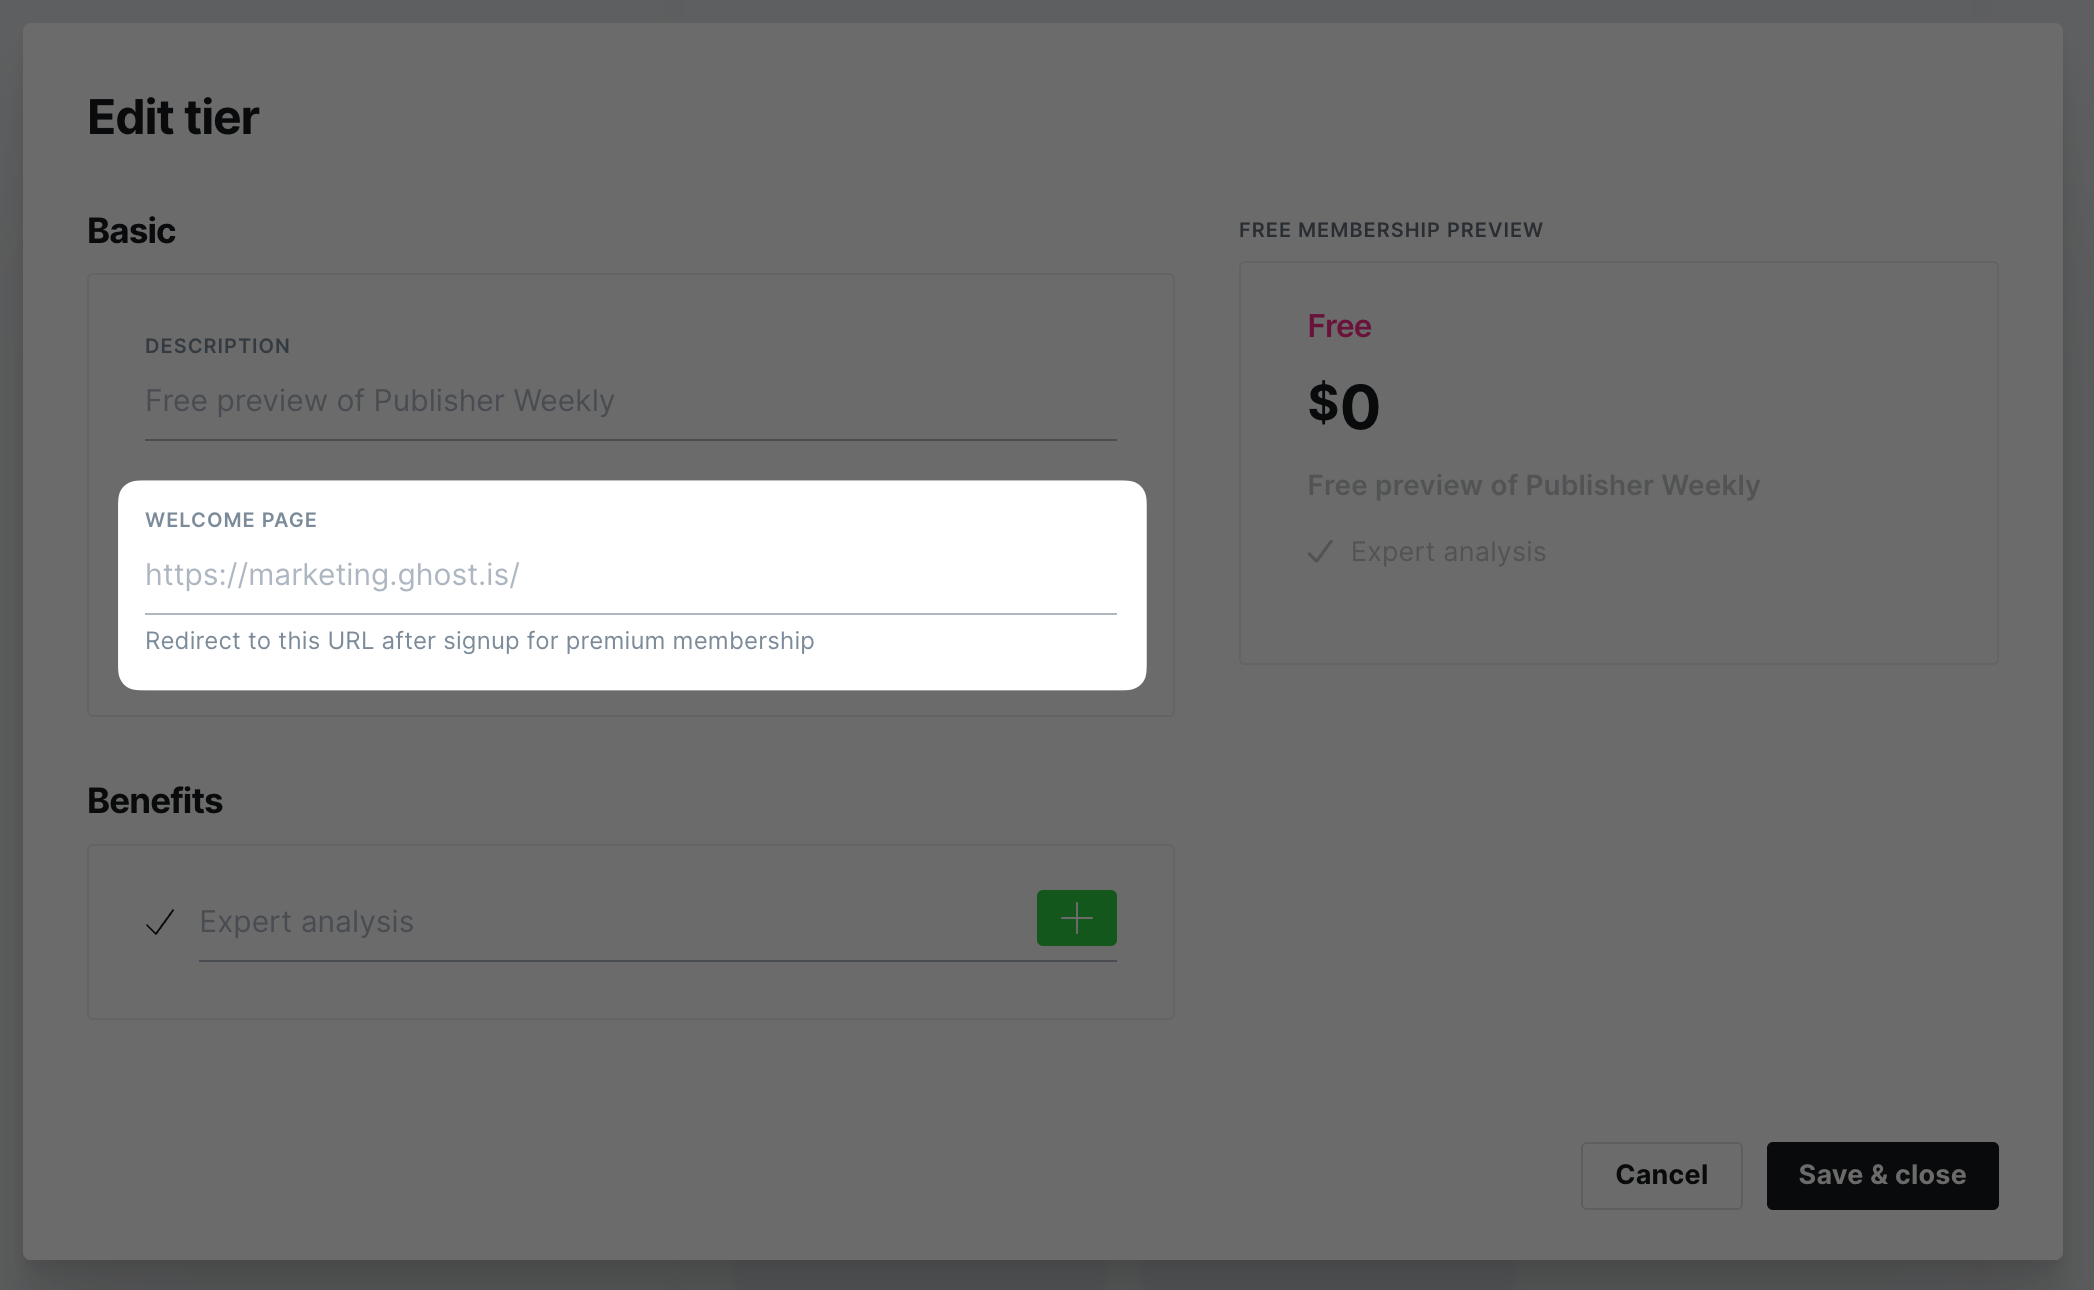Click the Basic section heading
2094x1290 pixels.
(131, 231)
